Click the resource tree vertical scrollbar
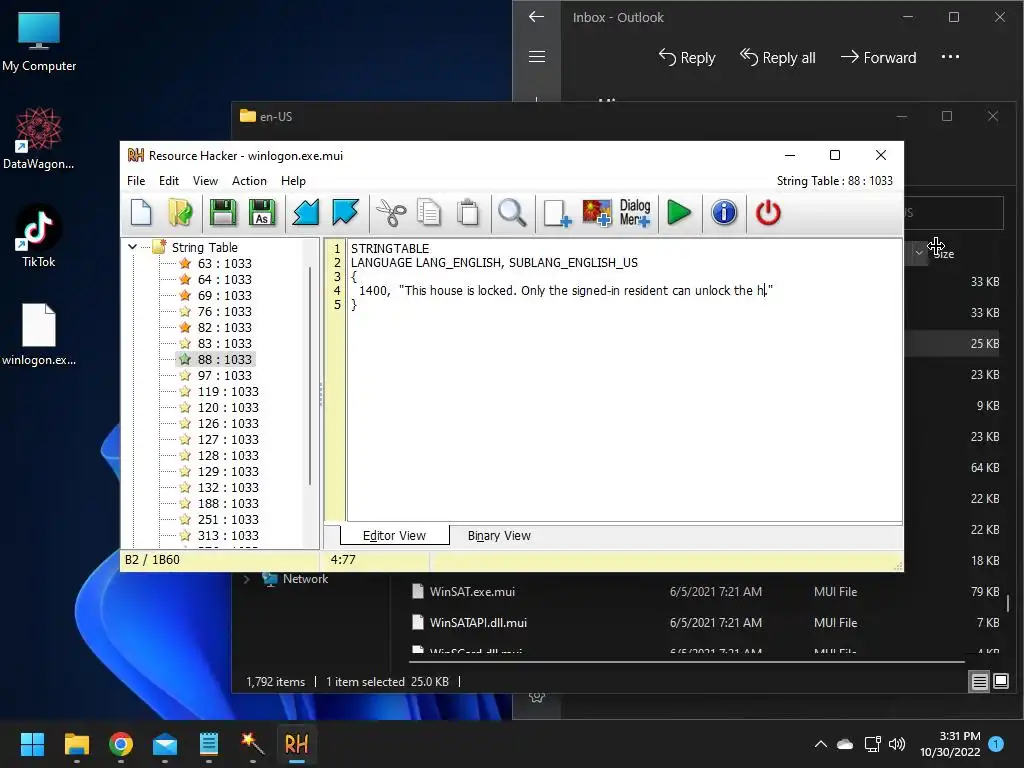The height and width of the screenshot is (768, 1024). 310,376
